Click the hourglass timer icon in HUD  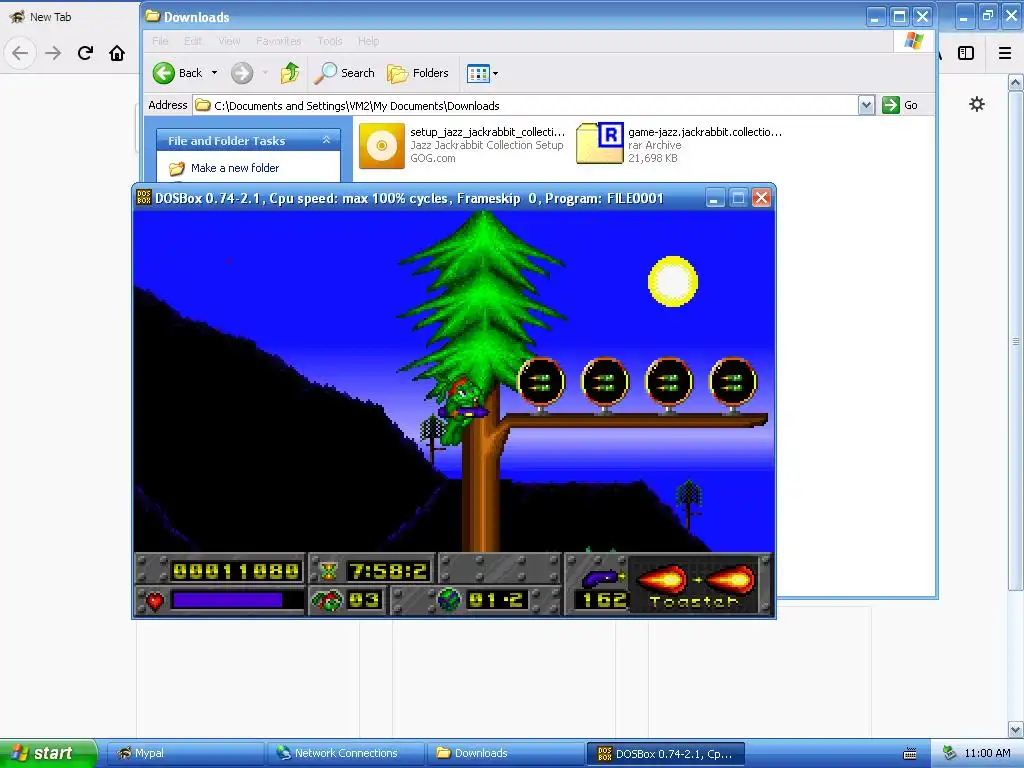328,571
